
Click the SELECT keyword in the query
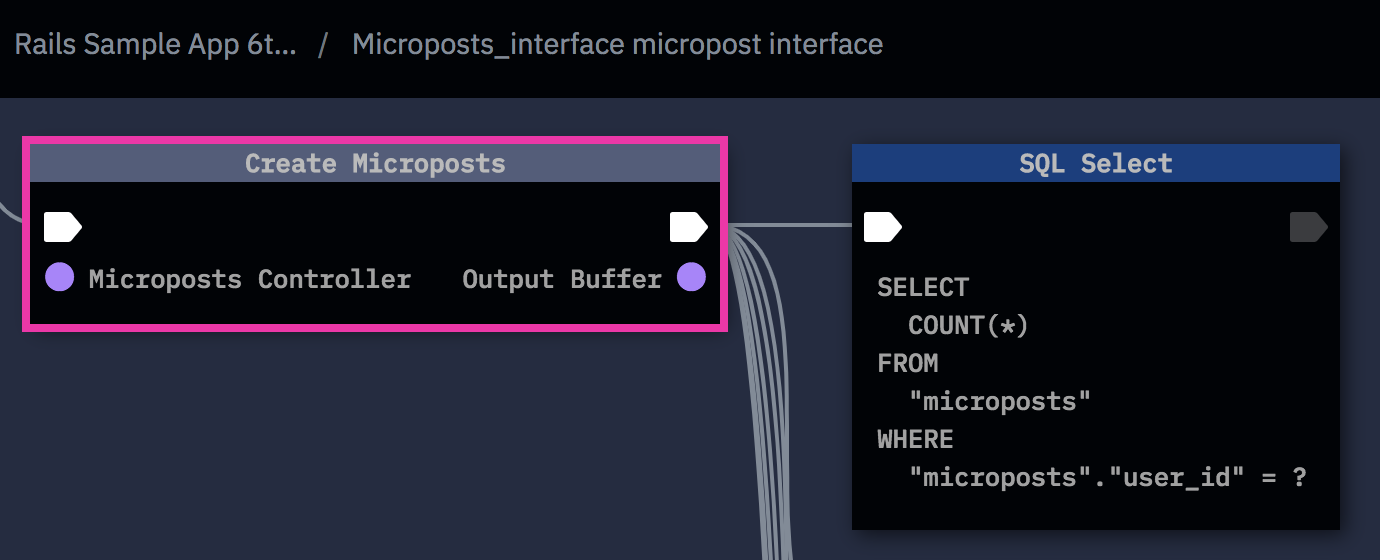point(922,288)
